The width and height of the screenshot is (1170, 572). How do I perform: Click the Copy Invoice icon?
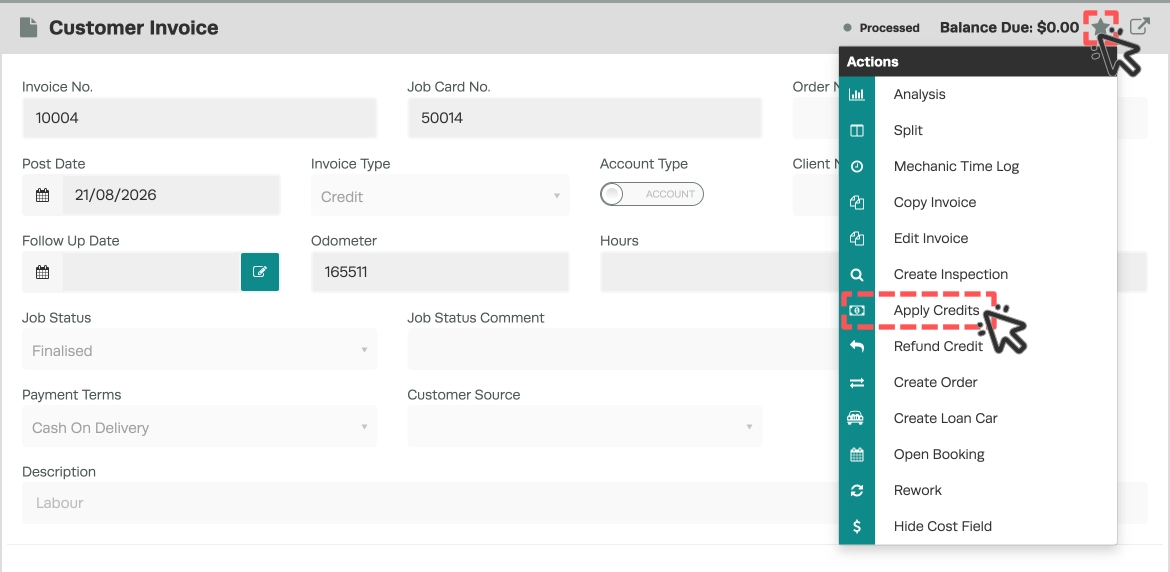click(x=857, y=202)
